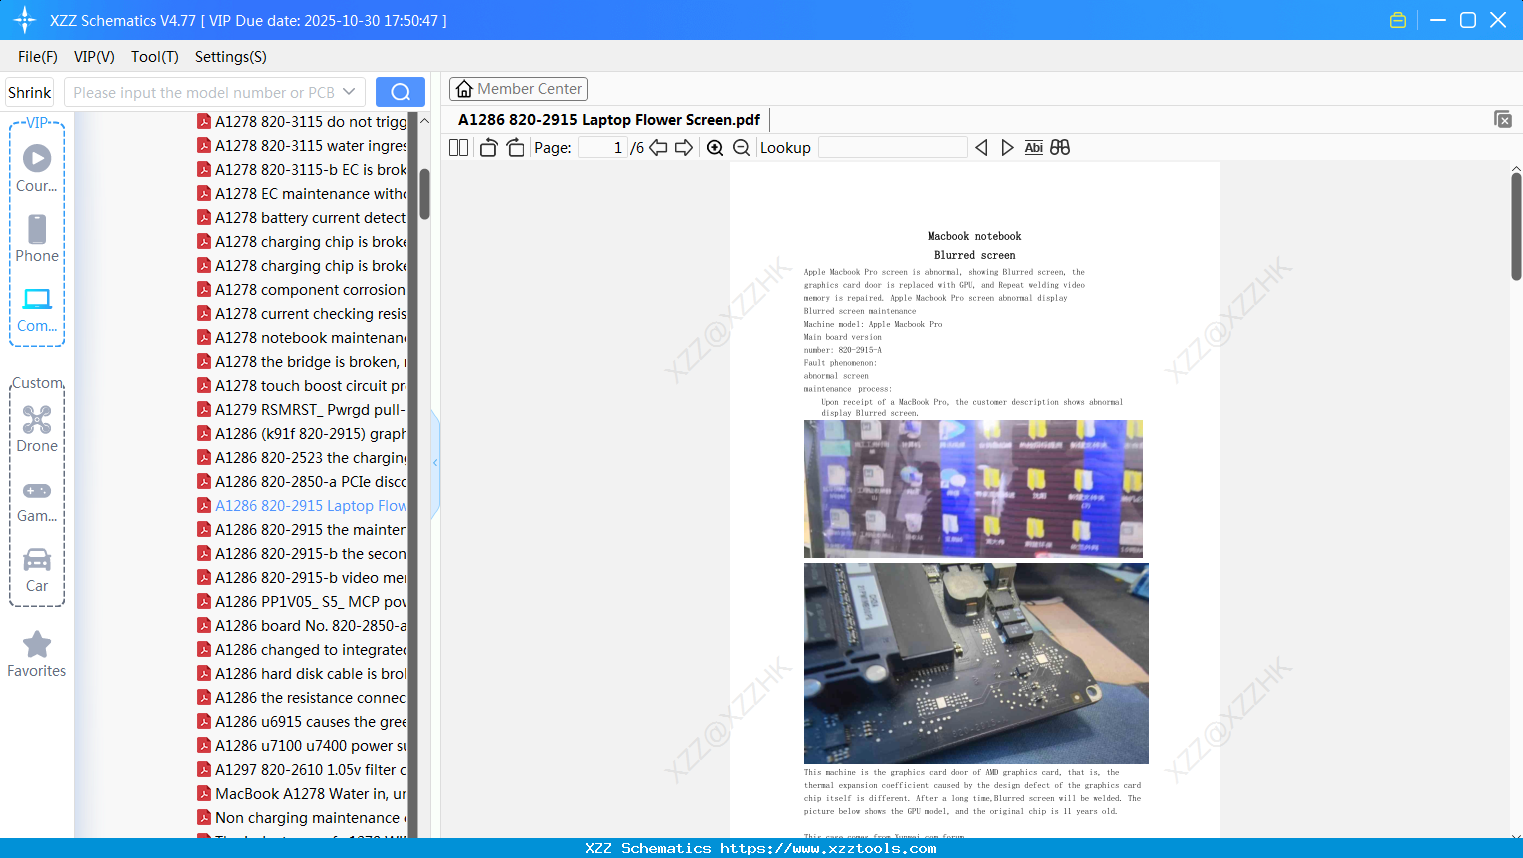1523x858 pixels.
Task: Click the PDF viewer vertical scrollbar
Action: click(1516, 226)
